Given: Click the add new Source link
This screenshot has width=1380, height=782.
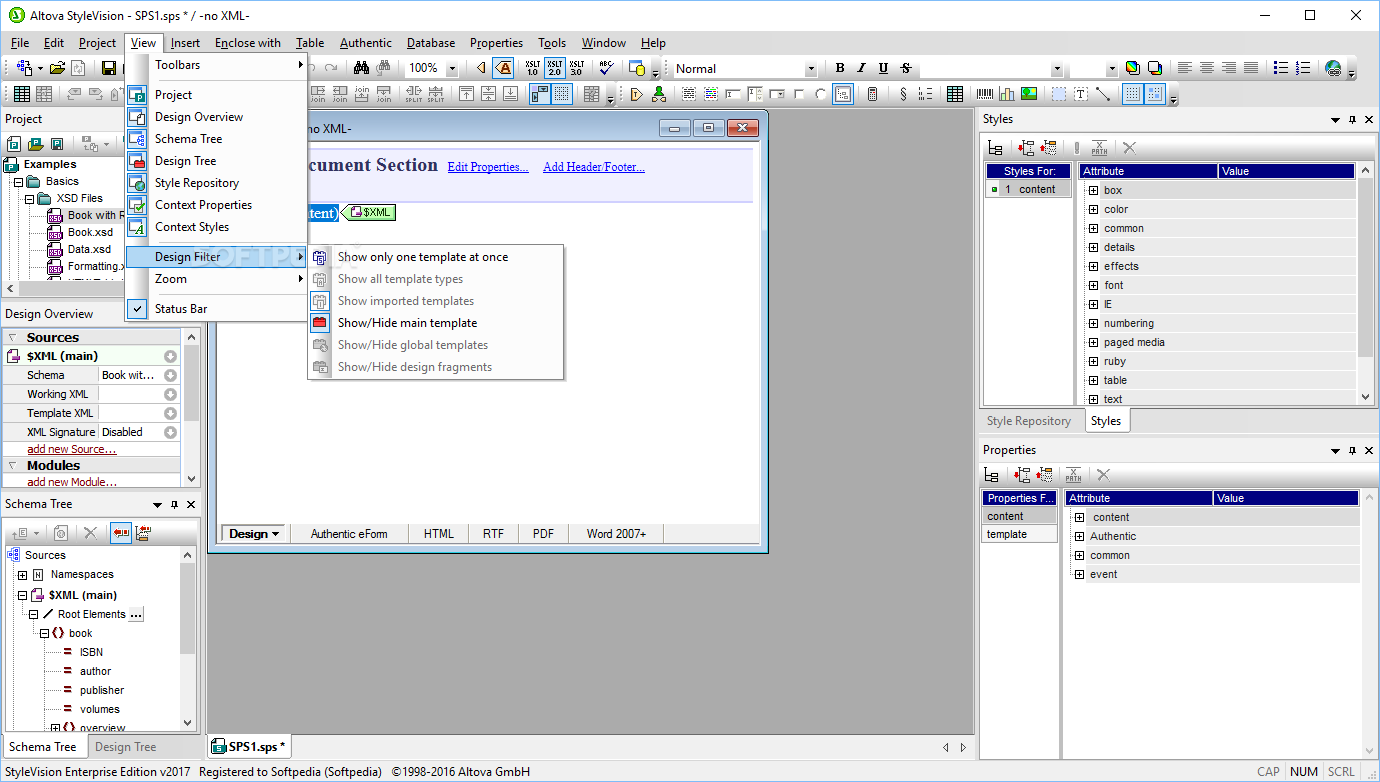Looking at the screenshot, I should 71,449.
